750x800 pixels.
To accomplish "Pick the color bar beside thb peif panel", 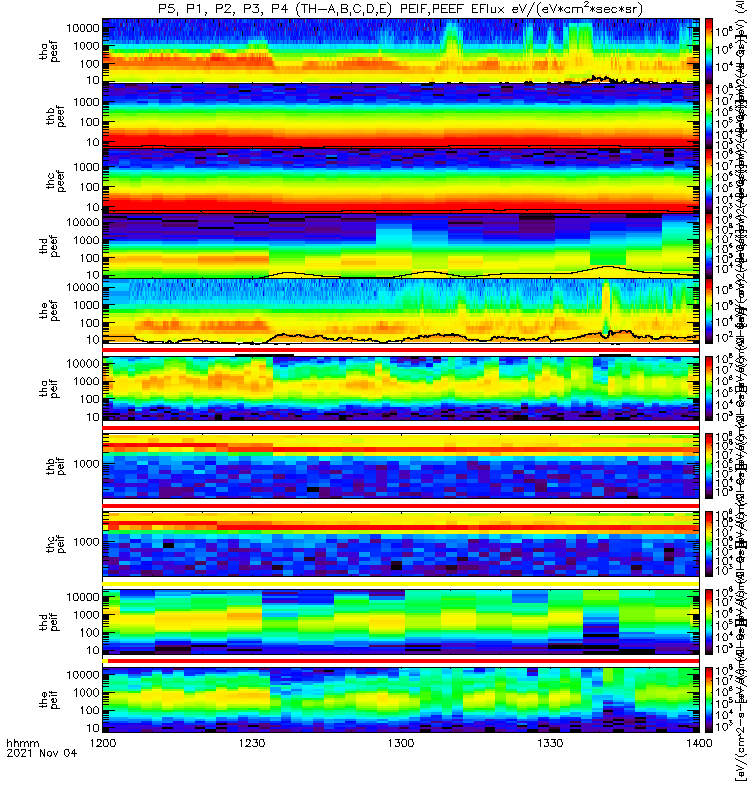I will click(709, 466).
